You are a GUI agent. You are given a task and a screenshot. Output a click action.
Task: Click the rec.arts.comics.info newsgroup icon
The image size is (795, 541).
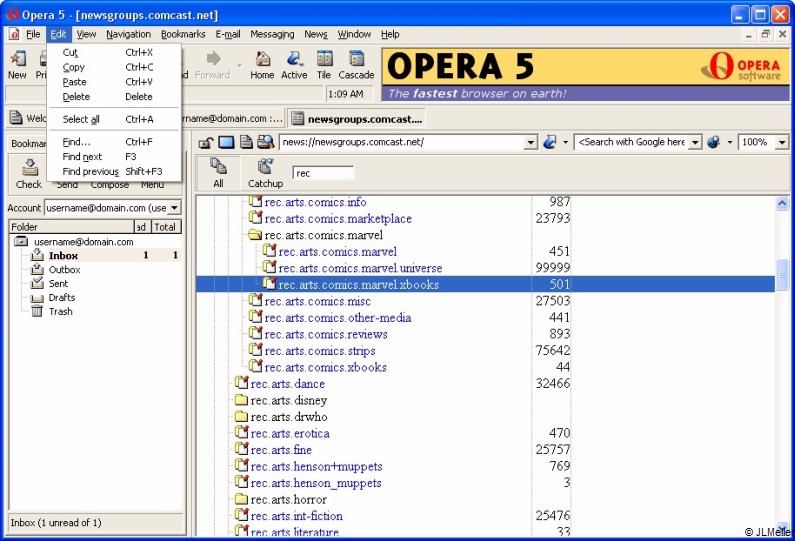tap(256, 201)
